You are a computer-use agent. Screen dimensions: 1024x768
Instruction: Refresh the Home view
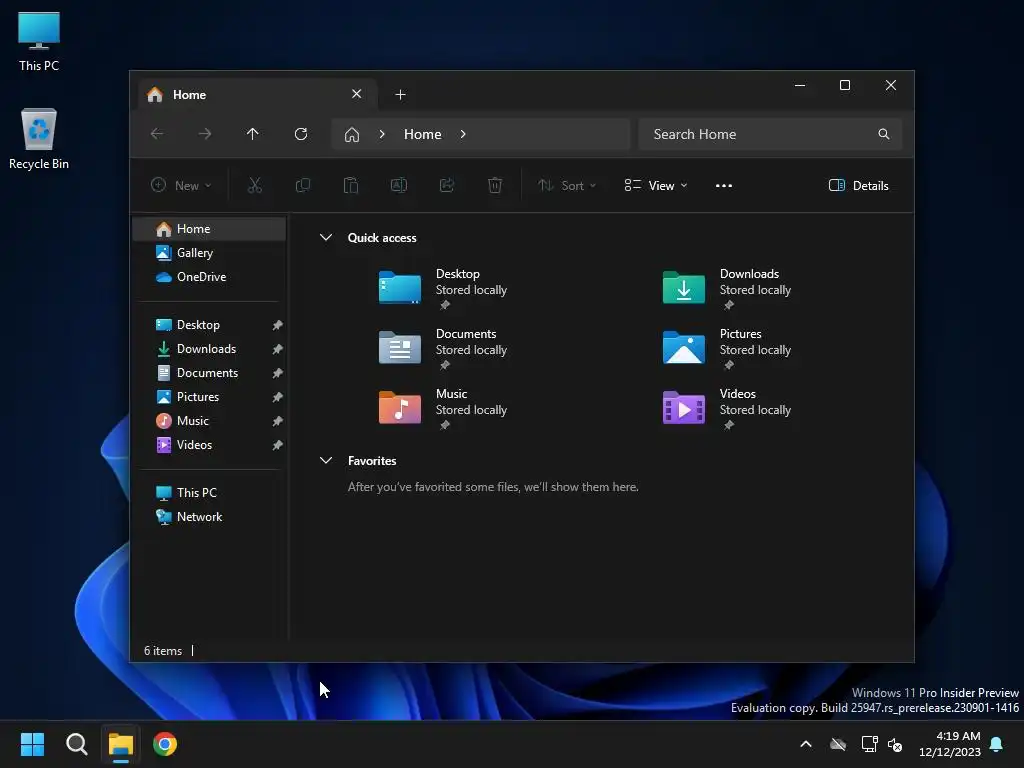(301, 134)
